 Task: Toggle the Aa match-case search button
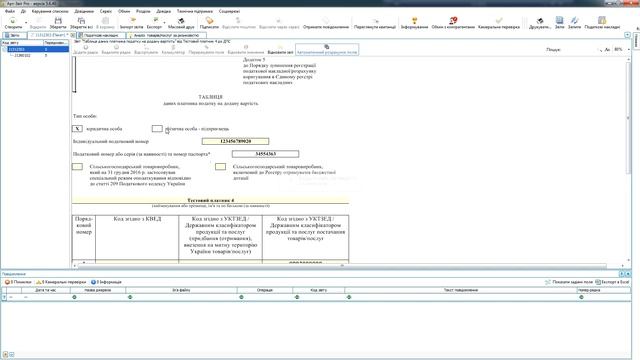[607, 49]
